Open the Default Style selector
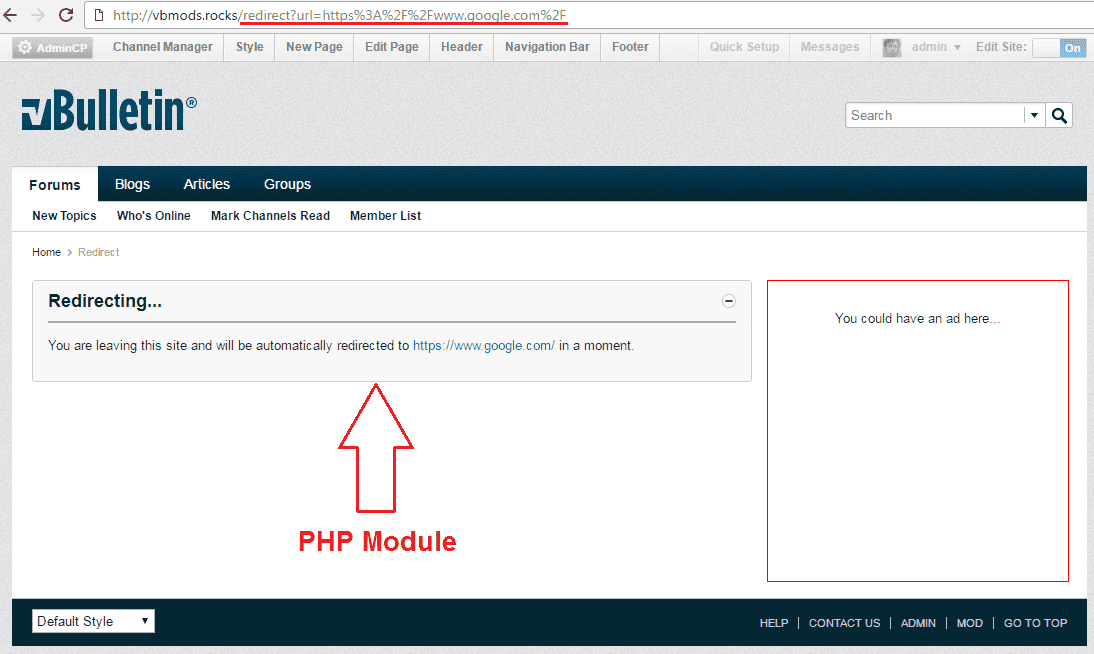The image size is (1094, 654). [93, 621]
